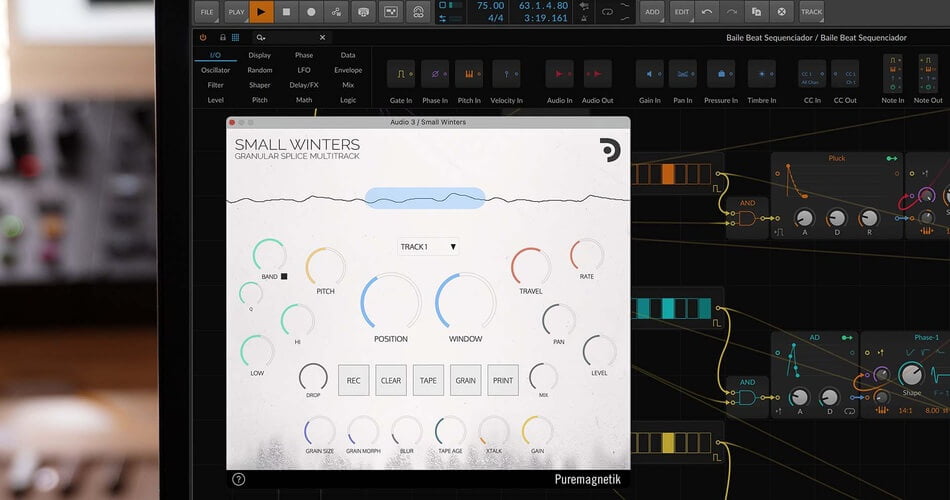Select the Logic module category
The width and height of the screenshot is (950, 500).
click(348, 100)
